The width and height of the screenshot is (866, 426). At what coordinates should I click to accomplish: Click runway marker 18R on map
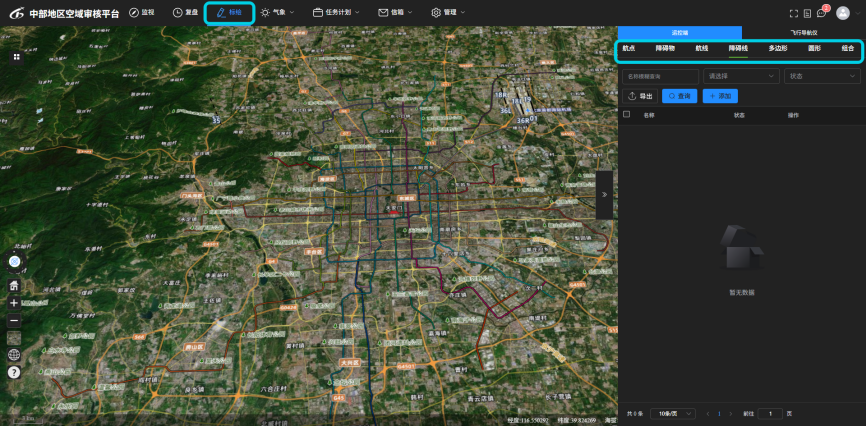point(501,94)
